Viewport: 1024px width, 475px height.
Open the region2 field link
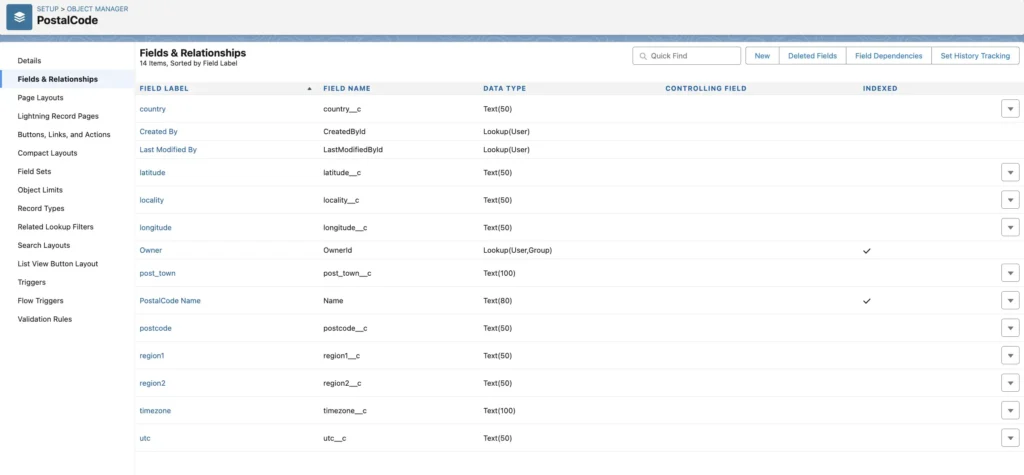click(x=153, y=383)
